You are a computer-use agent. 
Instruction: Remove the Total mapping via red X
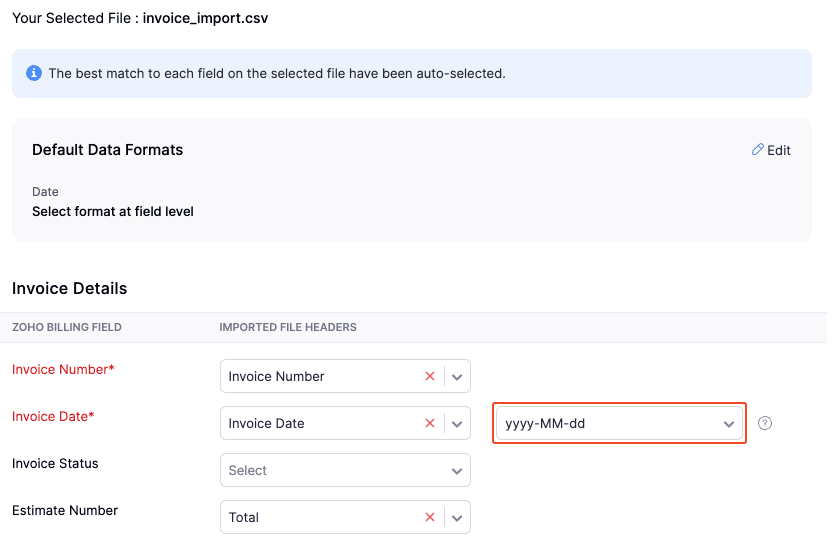[x=430, y=517]
